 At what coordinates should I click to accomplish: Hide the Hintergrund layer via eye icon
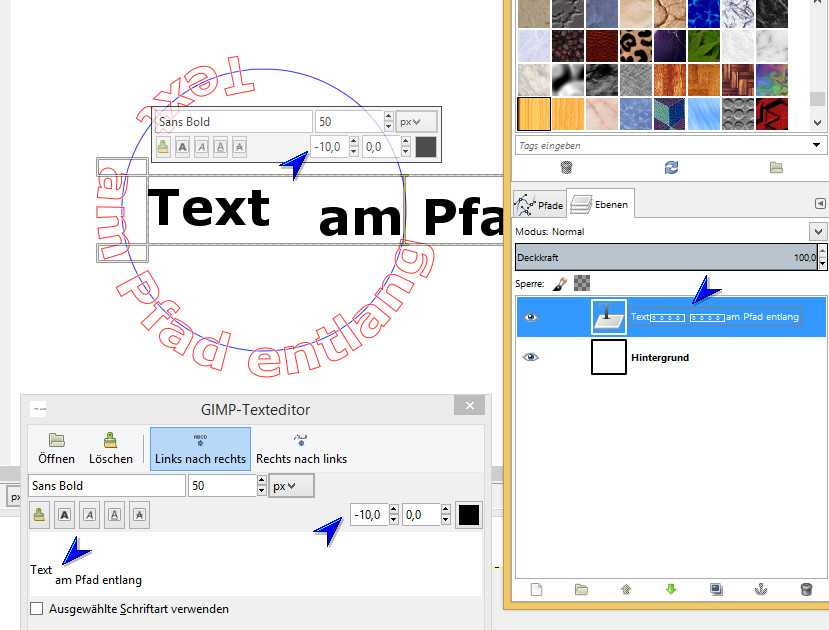[531, 357]
